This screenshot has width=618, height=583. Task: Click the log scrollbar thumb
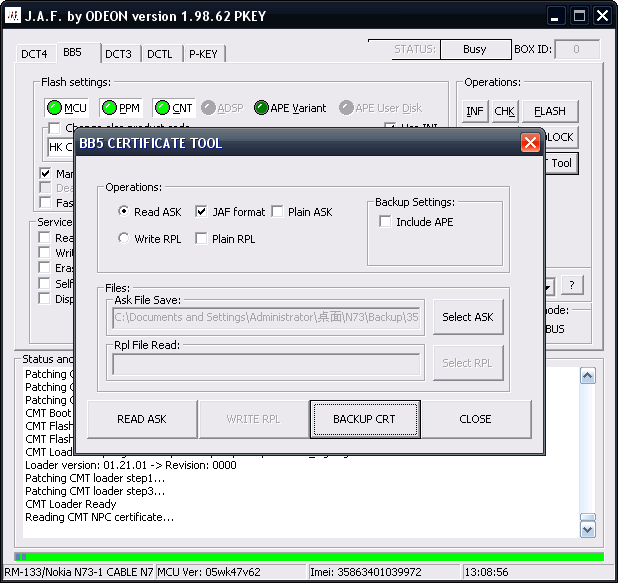click(x=587, y=517)
